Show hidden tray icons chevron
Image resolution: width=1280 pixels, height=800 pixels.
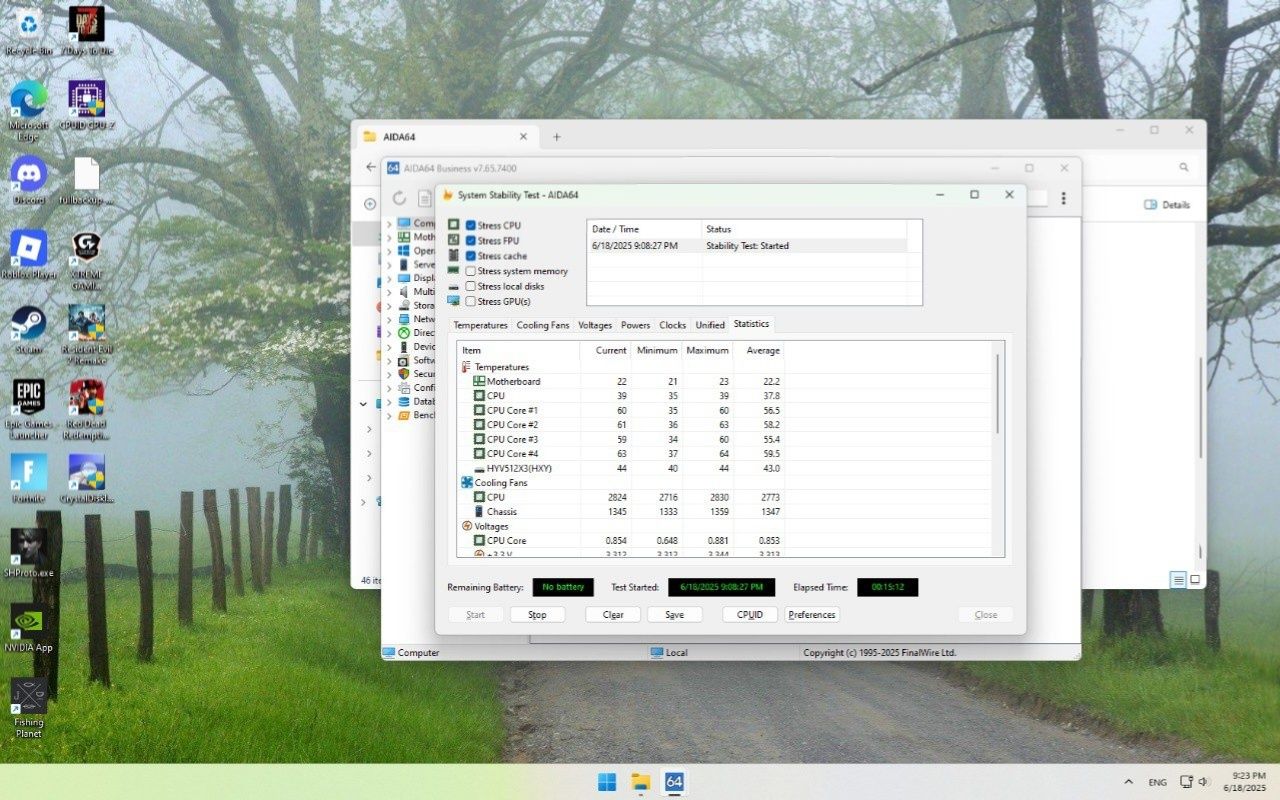click(x=1129, y=782)
